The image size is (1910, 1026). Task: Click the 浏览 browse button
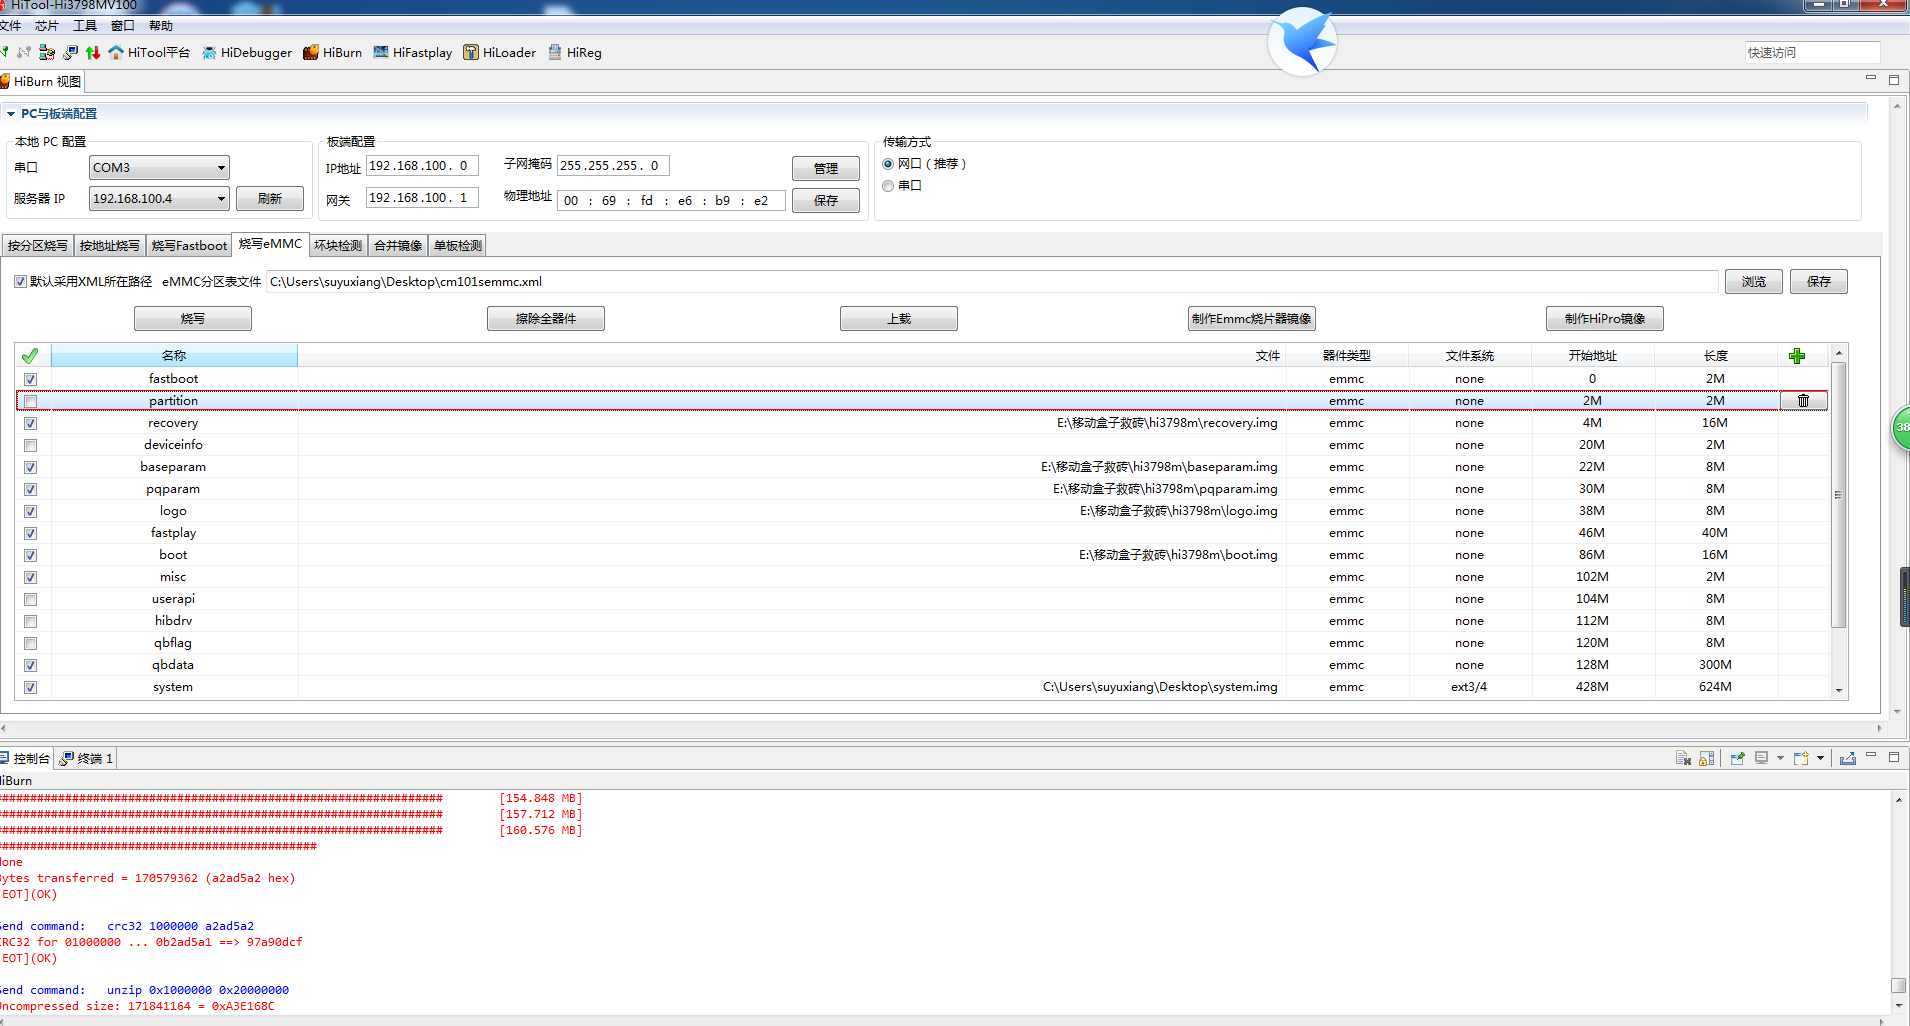pos(1754,282)
